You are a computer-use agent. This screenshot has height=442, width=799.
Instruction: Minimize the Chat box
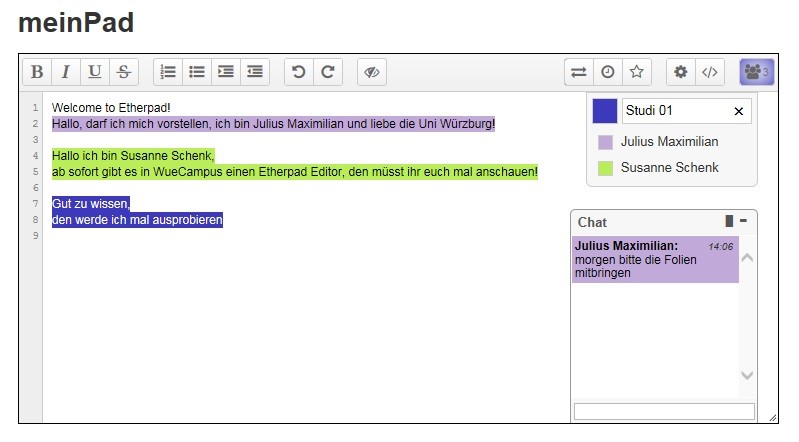point(743,220)
